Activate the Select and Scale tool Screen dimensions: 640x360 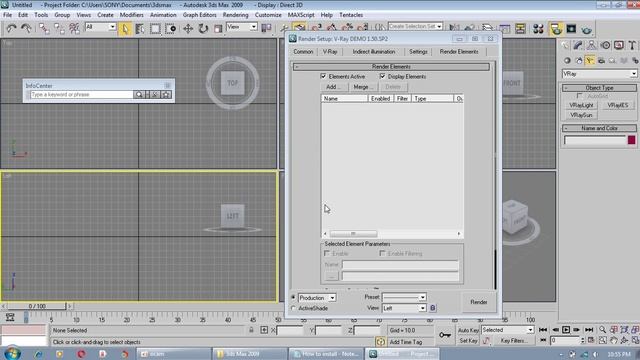(x=218, y=29)
